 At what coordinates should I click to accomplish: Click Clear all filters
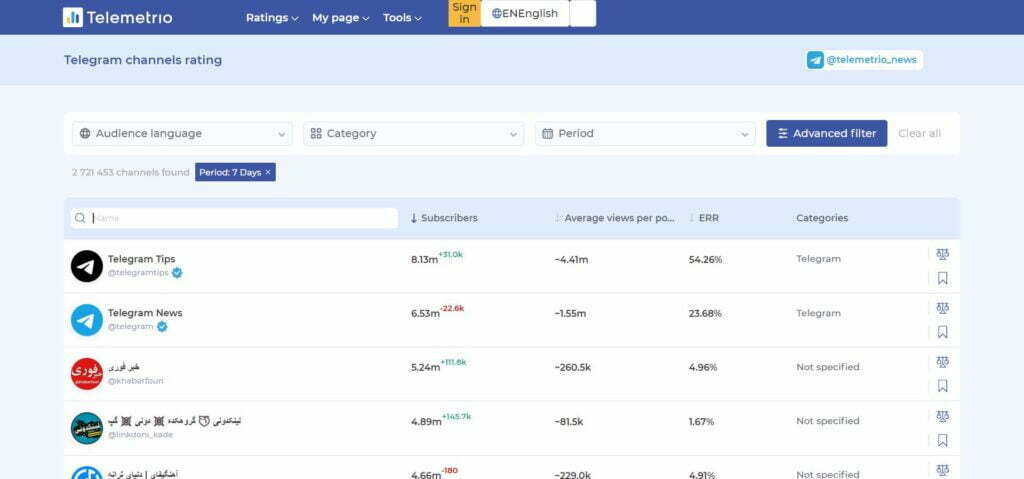920,133
